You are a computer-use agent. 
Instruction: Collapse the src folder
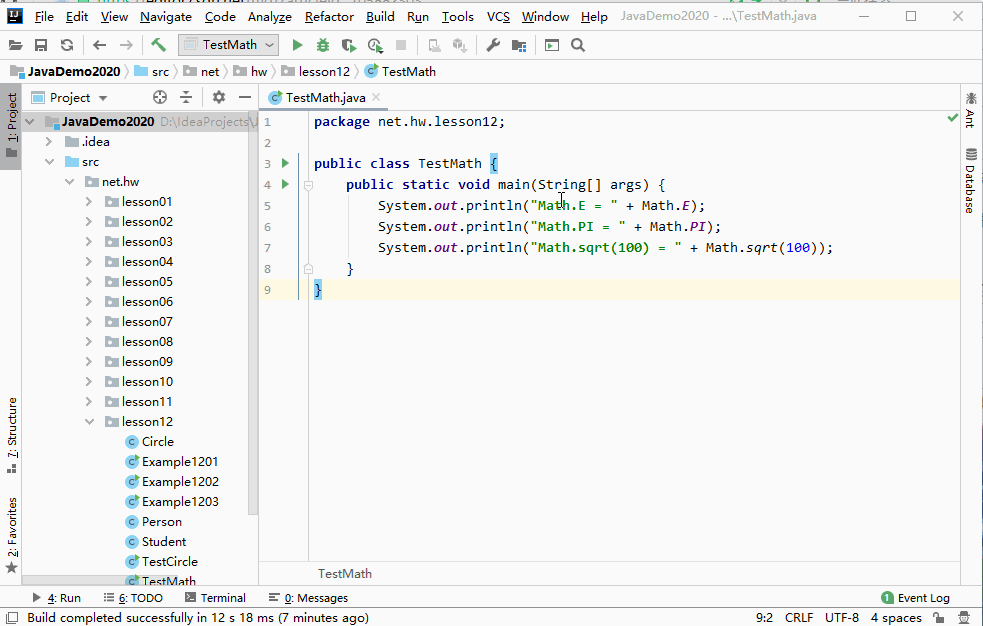49,162
